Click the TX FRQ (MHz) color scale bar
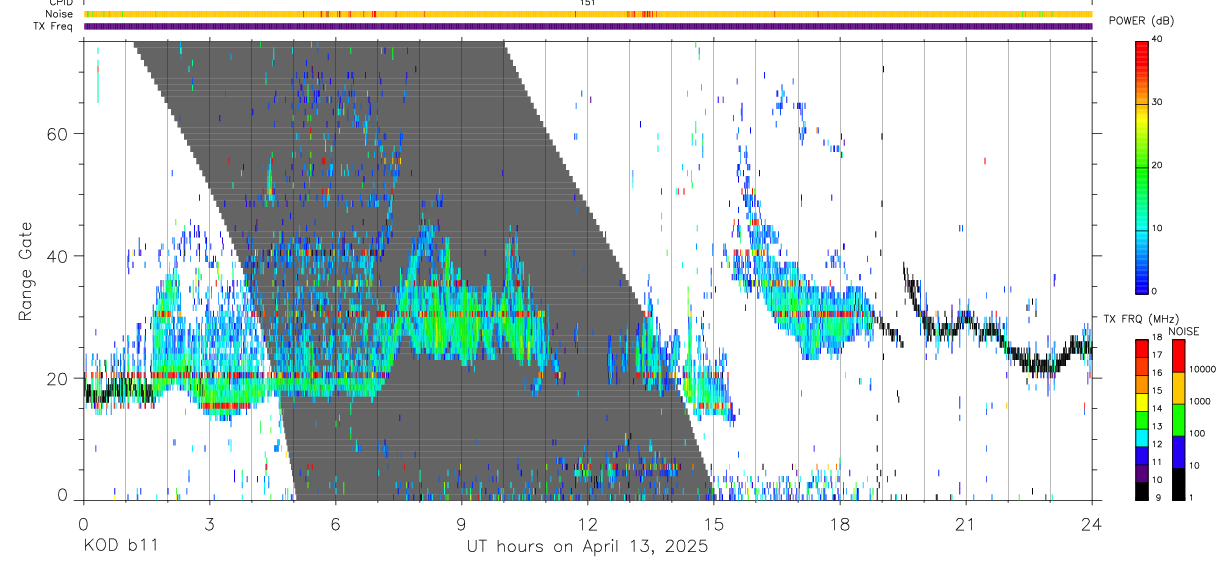This screenshot has height=567, width=1228. pos(1141,419)
